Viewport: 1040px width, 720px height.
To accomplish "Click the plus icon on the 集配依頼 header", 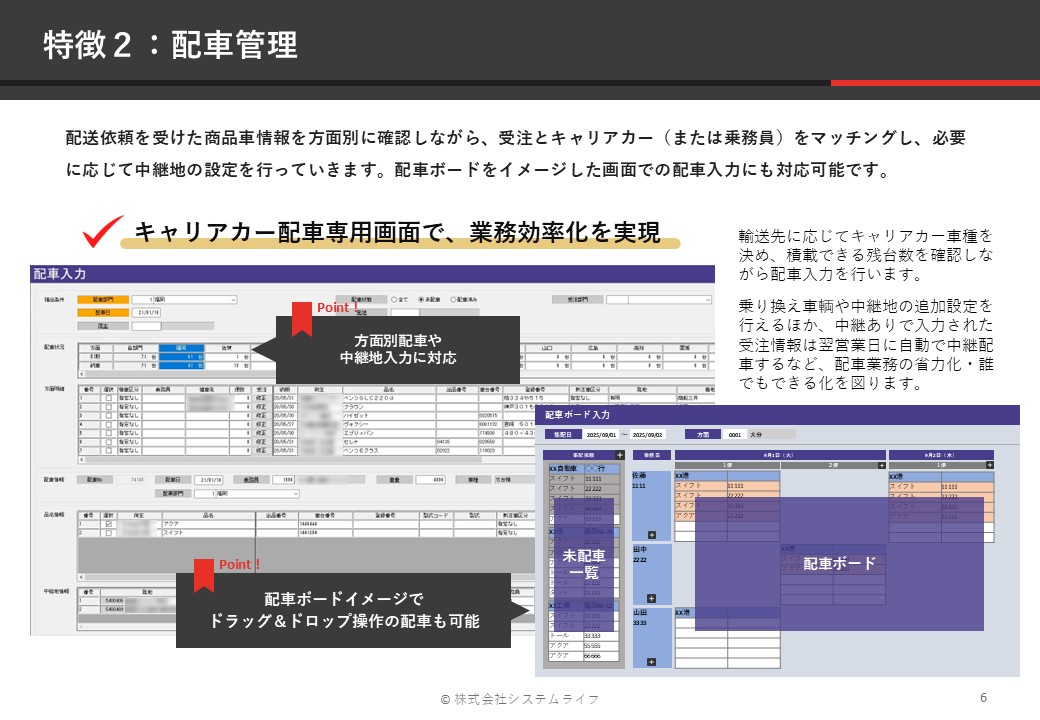I will click(620, 455).
